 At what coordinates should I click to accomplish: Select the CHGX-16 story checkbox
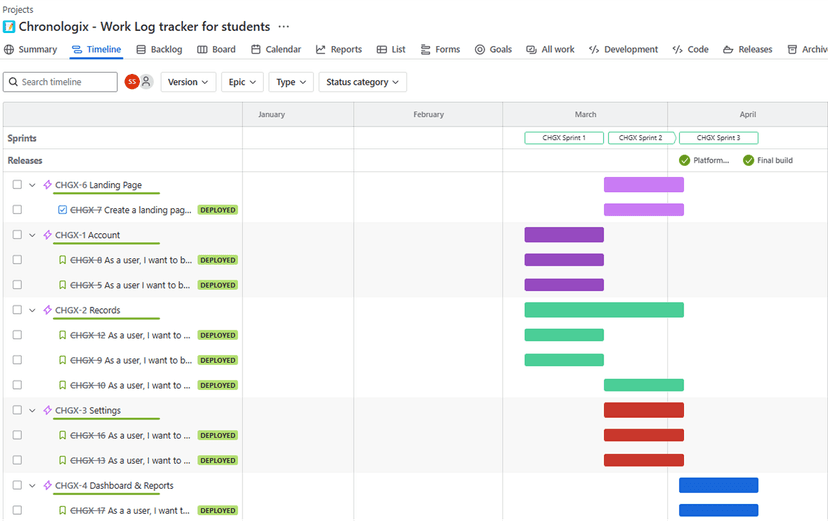[17, 435]
